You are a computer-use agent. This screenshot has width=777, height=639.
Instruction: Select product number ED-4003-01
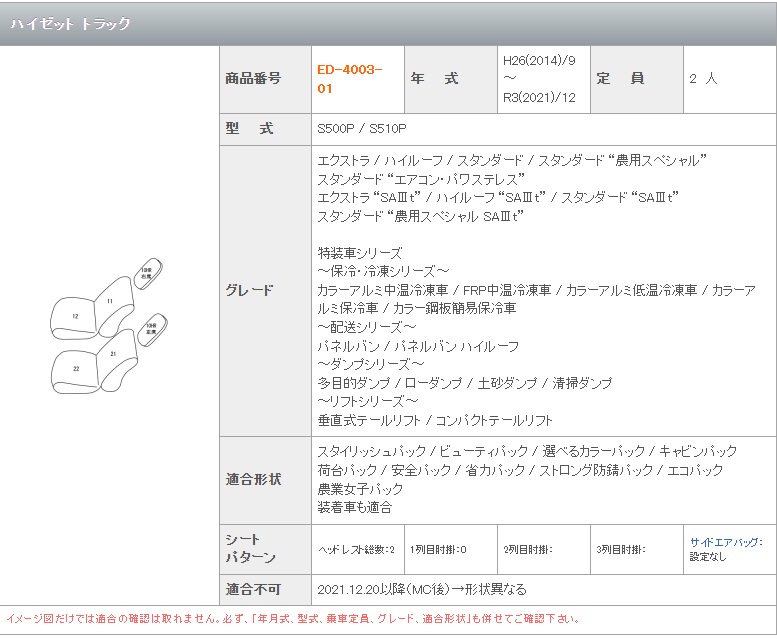point(349,79)
